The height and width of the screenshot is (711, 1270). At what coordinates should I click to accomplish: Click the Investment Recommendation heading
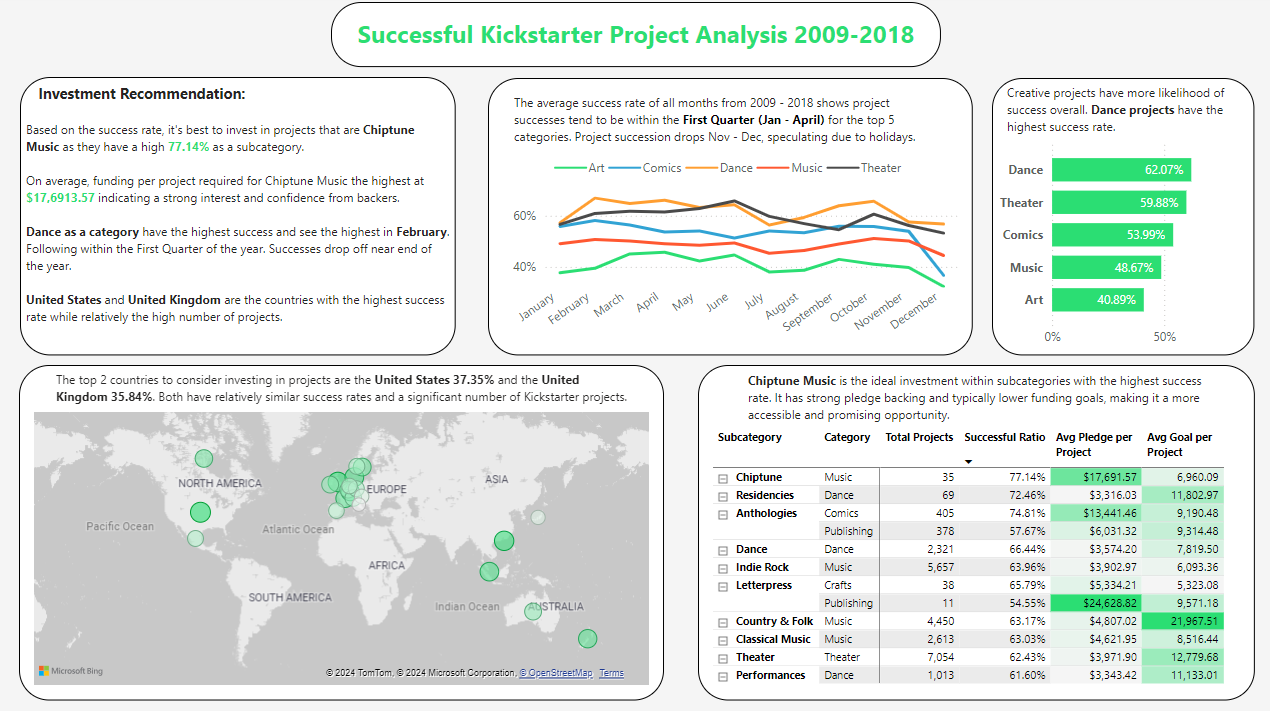coord(141,94)
